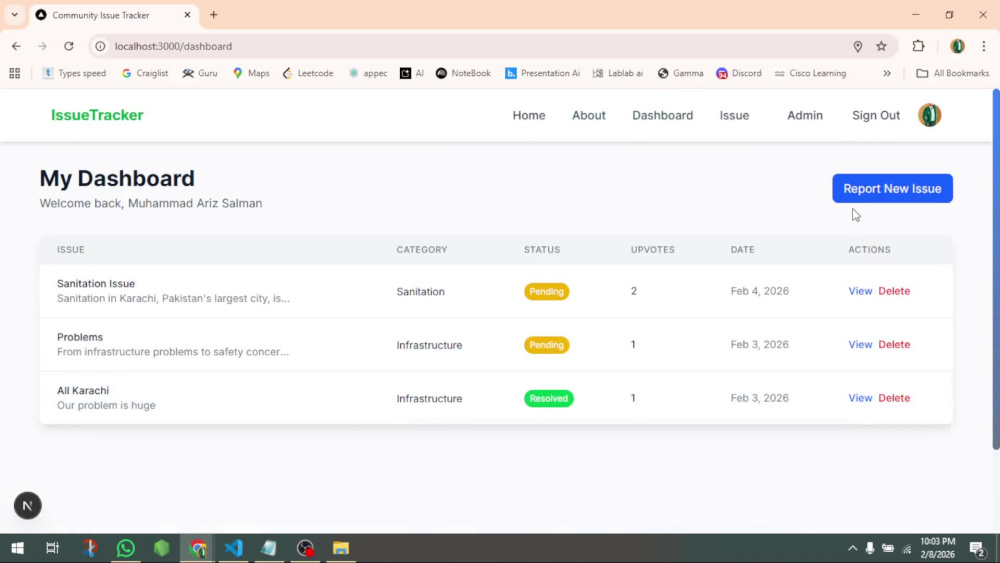Viewport: 1000px width, 563px height.
Task: Open the Lablab ai bookmark
Action: pos(617,73)
